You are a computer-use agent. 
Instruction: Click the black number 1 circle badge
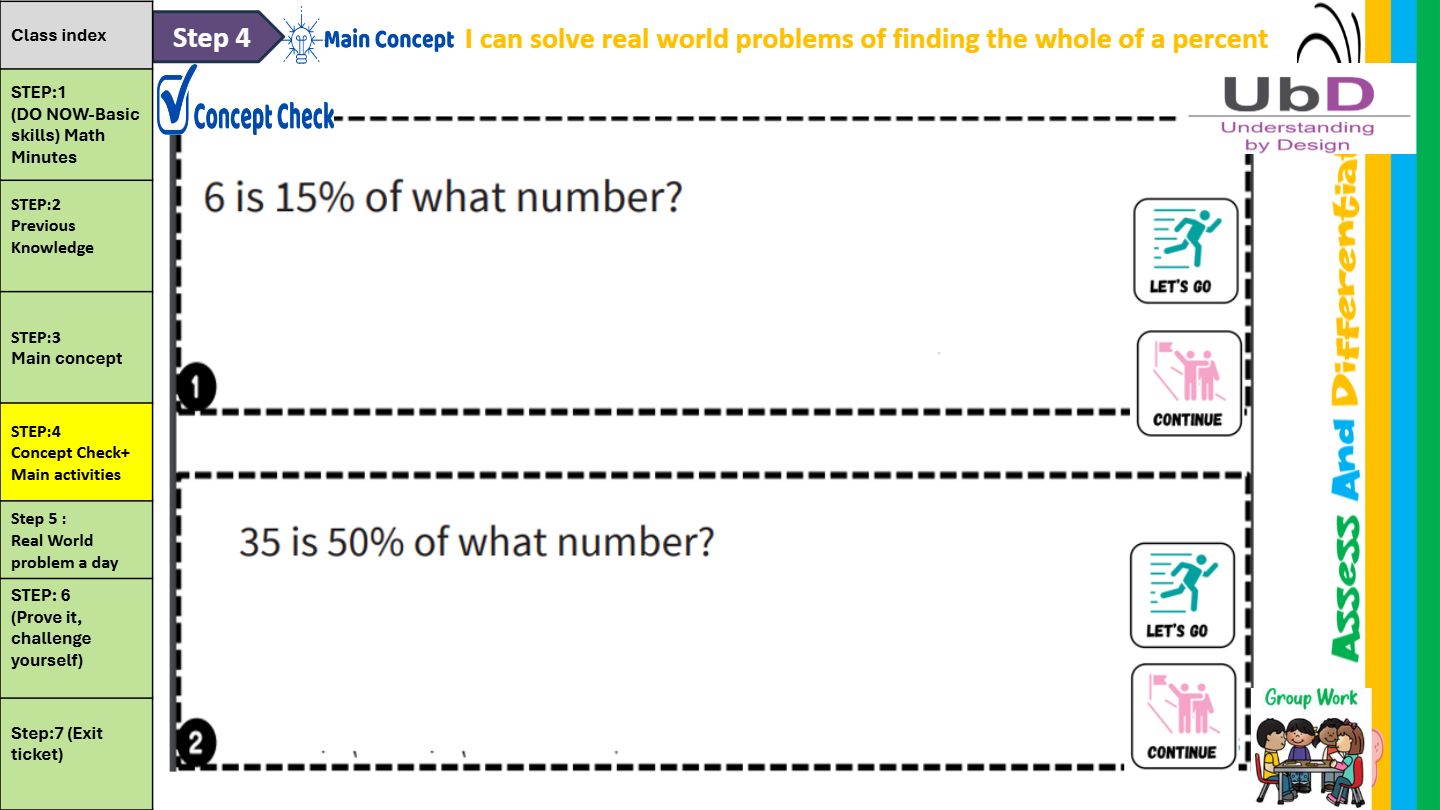point(196,388)
